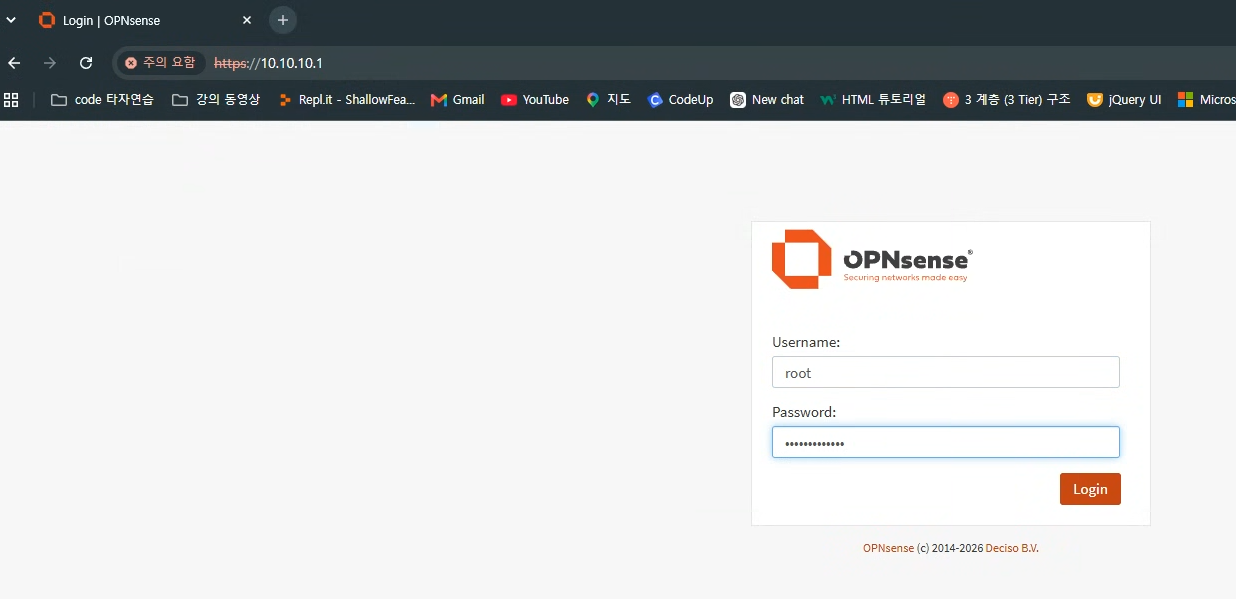Select the Login | OPNsense browser tab
Screen dimensions: 1236x599
[145, 20]
